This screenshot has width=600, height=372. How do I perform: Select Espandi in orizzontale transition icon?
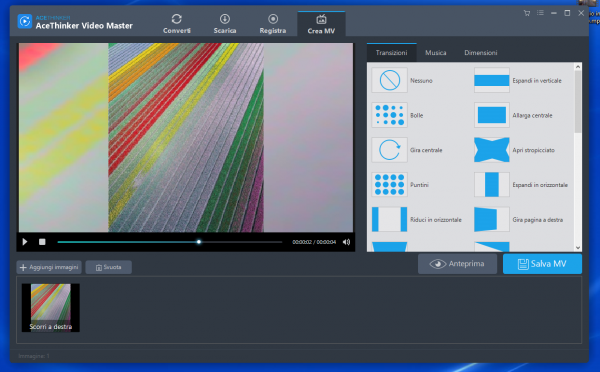pyautogui.click(x=492, y=185)
